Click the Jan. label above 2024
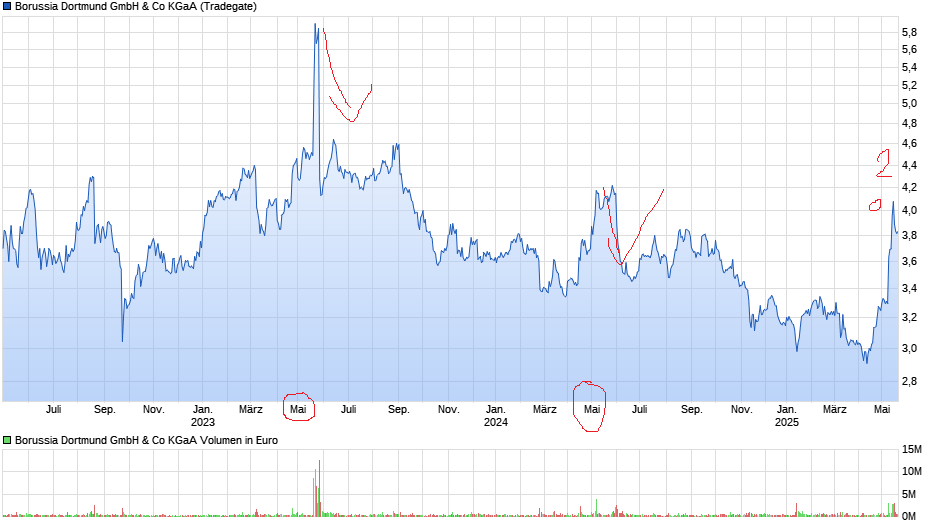 (496, 409)
